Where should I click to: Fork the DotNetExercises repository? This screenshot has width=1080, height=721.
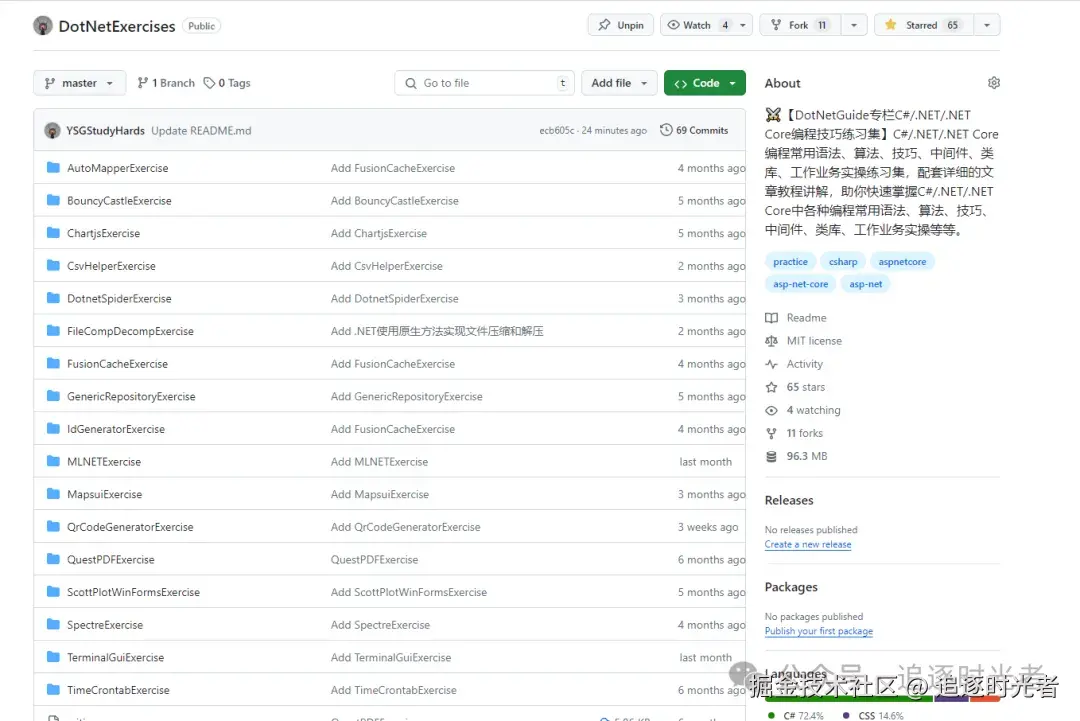[x=799, y=25]
